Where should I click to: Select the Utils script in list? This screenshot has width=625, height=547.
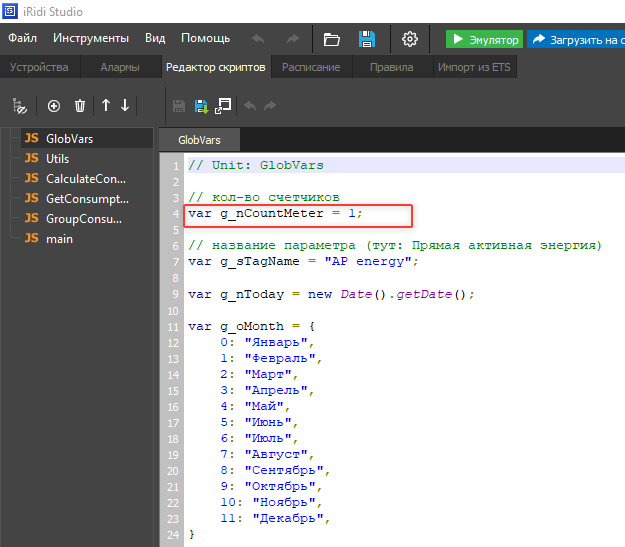pyautogui.click(x=57, y=159)
